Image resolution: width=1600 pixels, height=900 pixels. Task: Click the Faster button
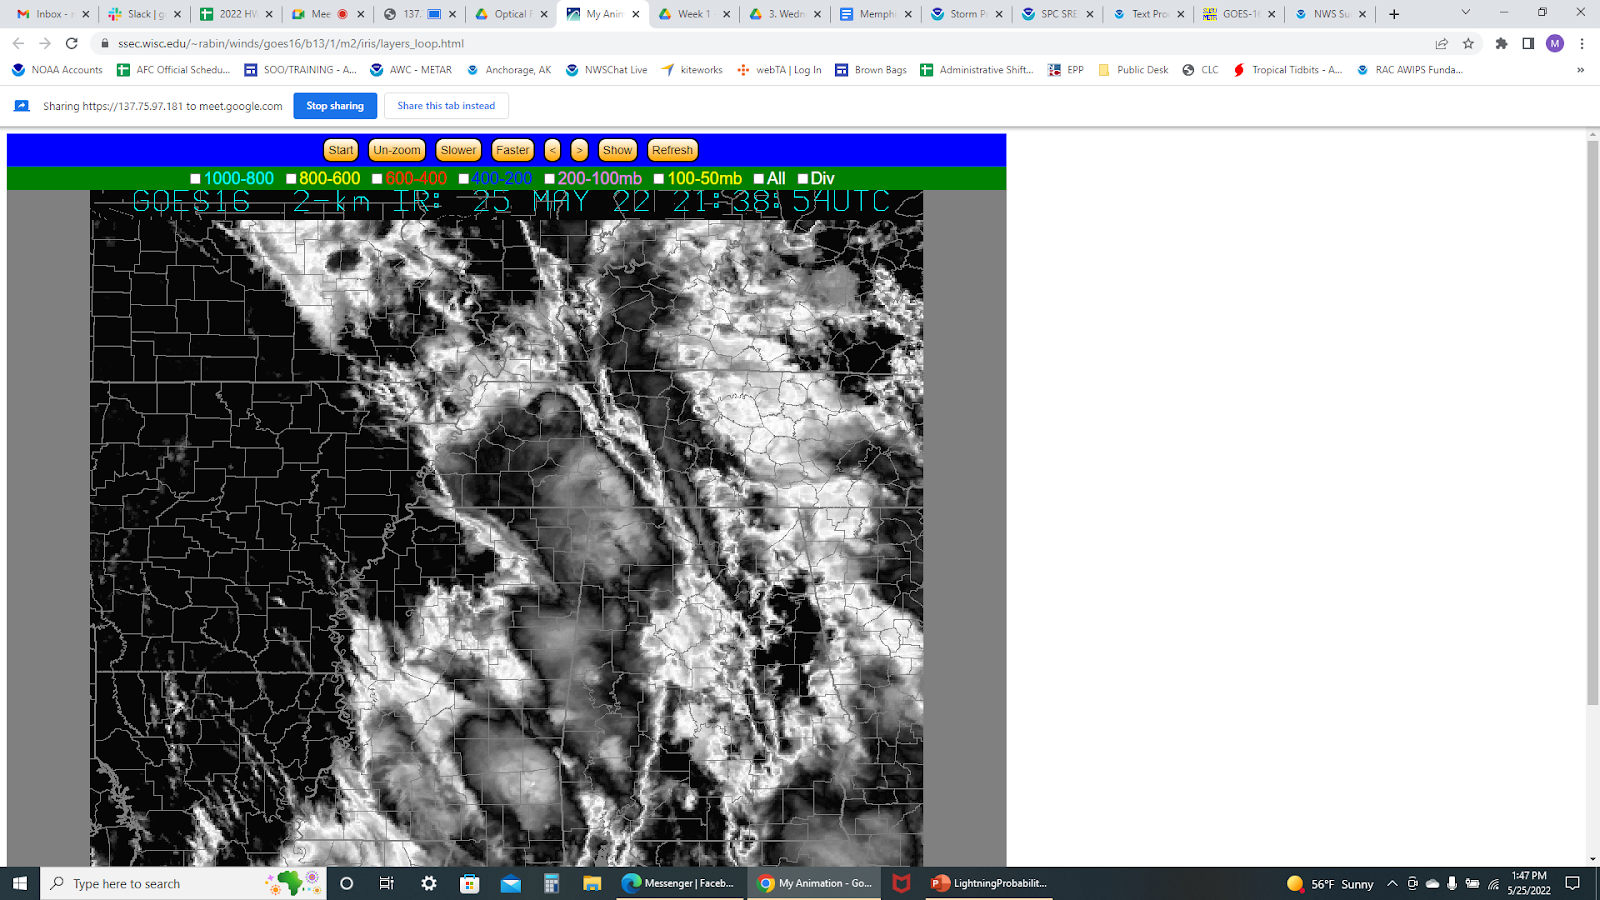click(x=513, y=150)
